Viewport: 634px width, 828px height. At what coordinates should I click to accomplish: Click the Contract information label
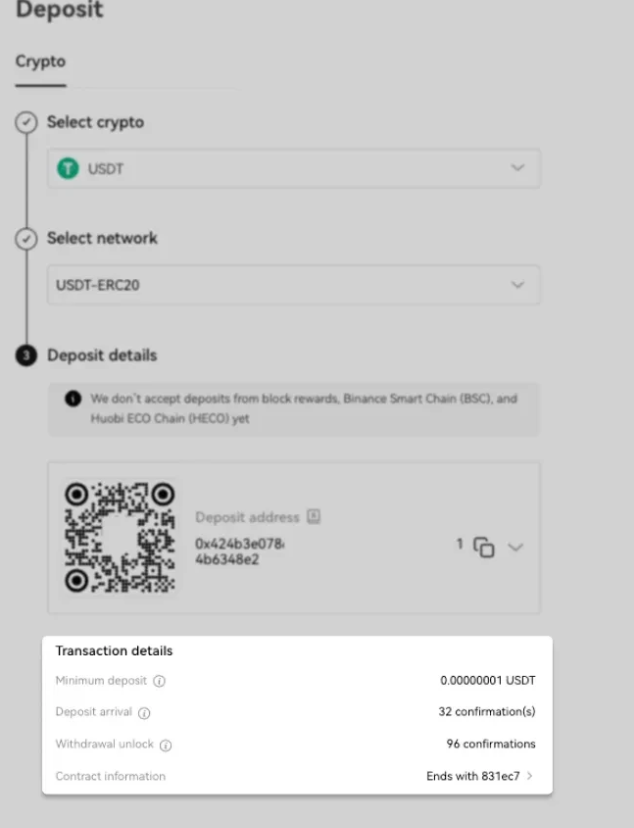(110, 776)
